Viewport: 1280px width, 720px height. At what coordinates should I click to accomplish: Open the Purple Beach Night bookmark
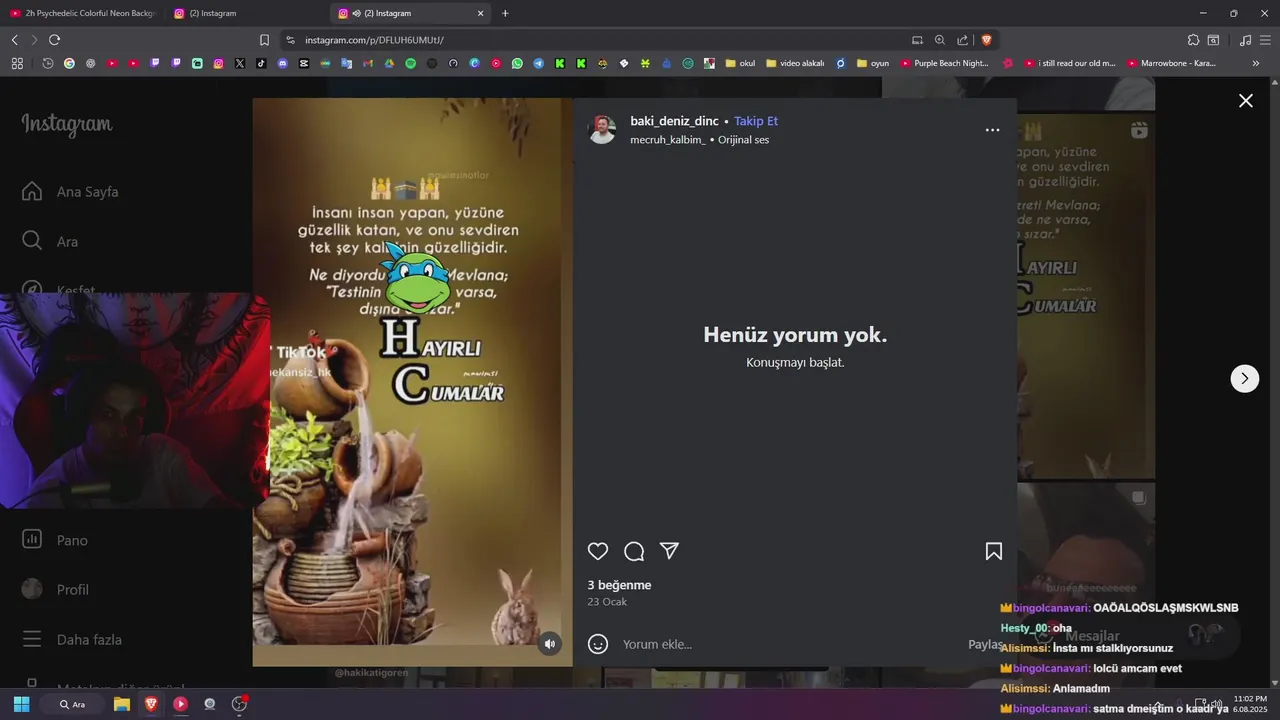[x=945, y=63]
